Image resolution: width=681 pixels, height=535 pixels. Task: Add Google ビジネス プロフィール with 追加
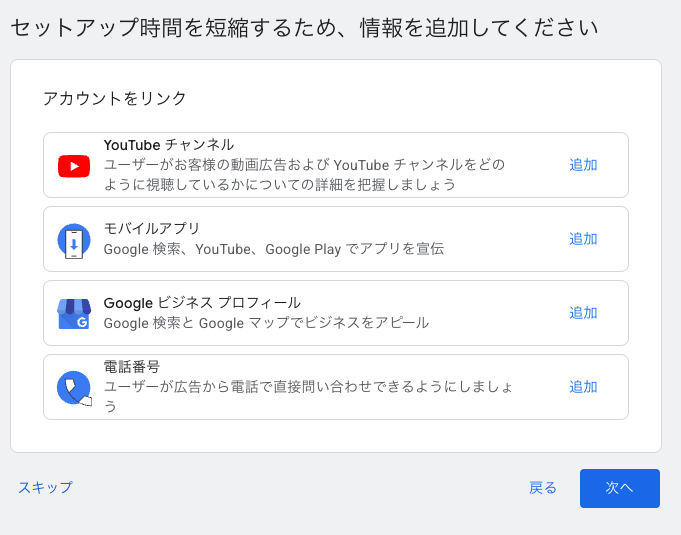pyautogui.click(x=583, y=313)
